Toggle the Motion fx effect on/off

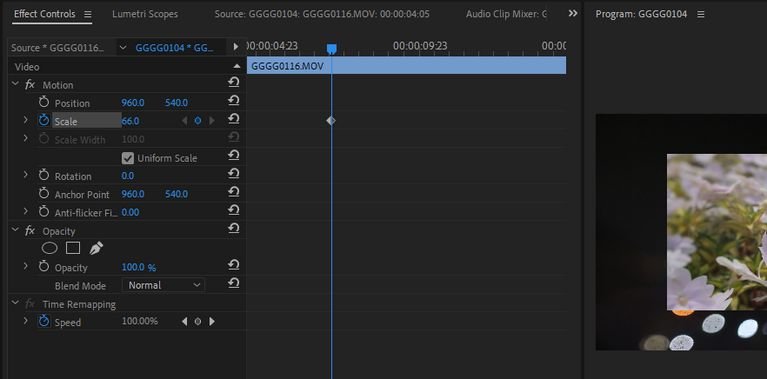(x=30, y=85)
